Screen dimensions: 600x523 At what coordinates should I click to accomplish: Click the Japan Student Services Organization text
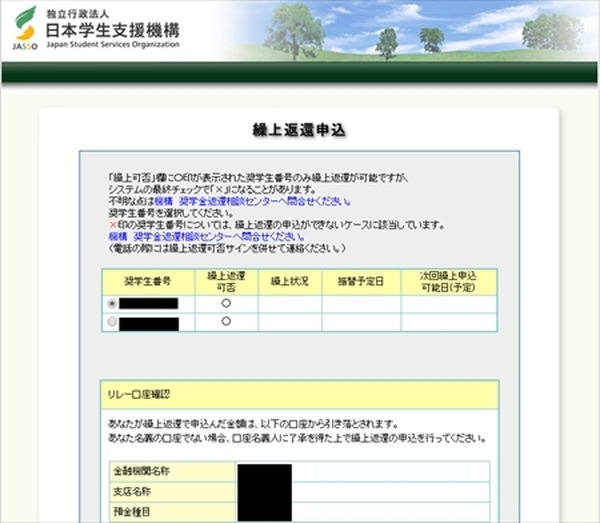[x=113, y=45]
